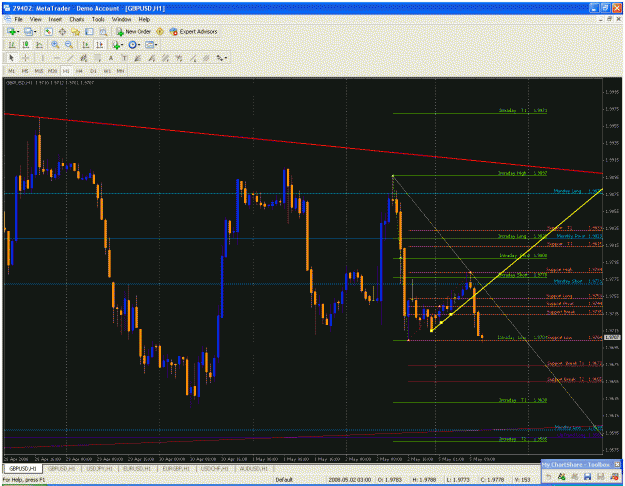
Task: Expand the Profiles dropdown arrow
Action: coord(35,31)
